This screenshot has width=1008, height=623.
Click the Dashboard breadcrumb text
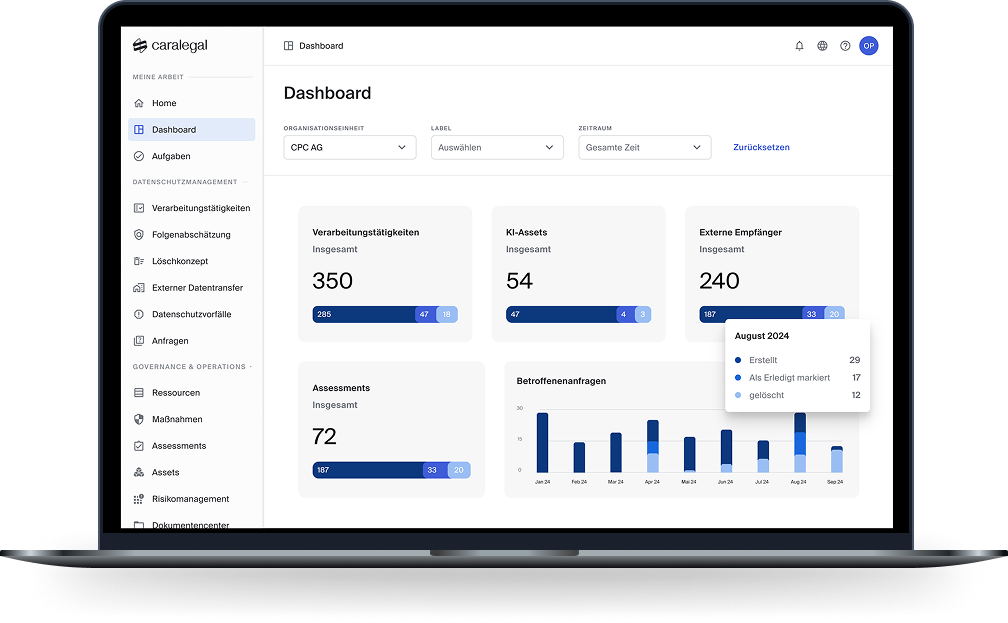click(x=321, y=46)
